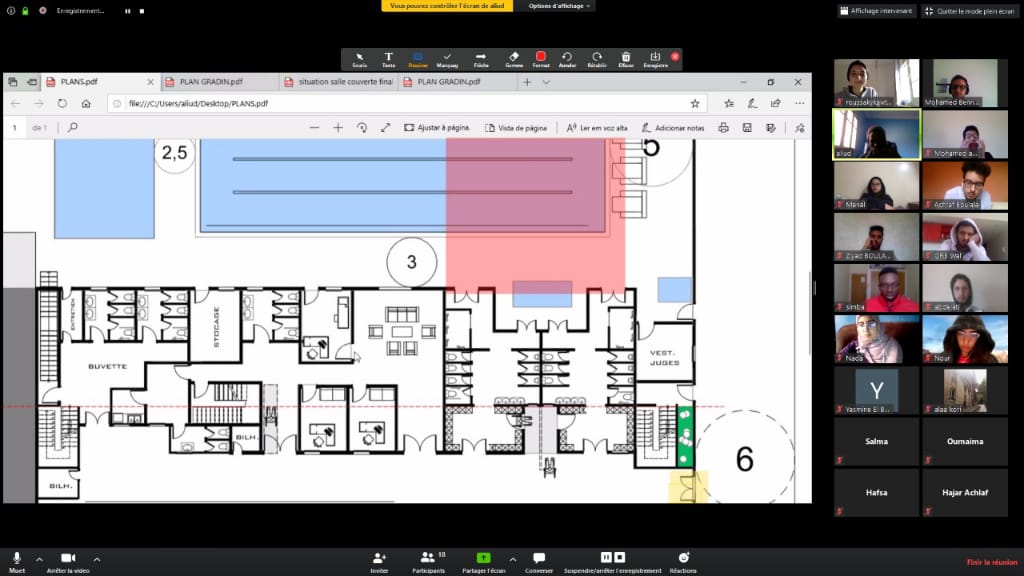The image size is (1024, 576).
Task: Save annotations with Enregistrer icon
Action: [655, 59]
